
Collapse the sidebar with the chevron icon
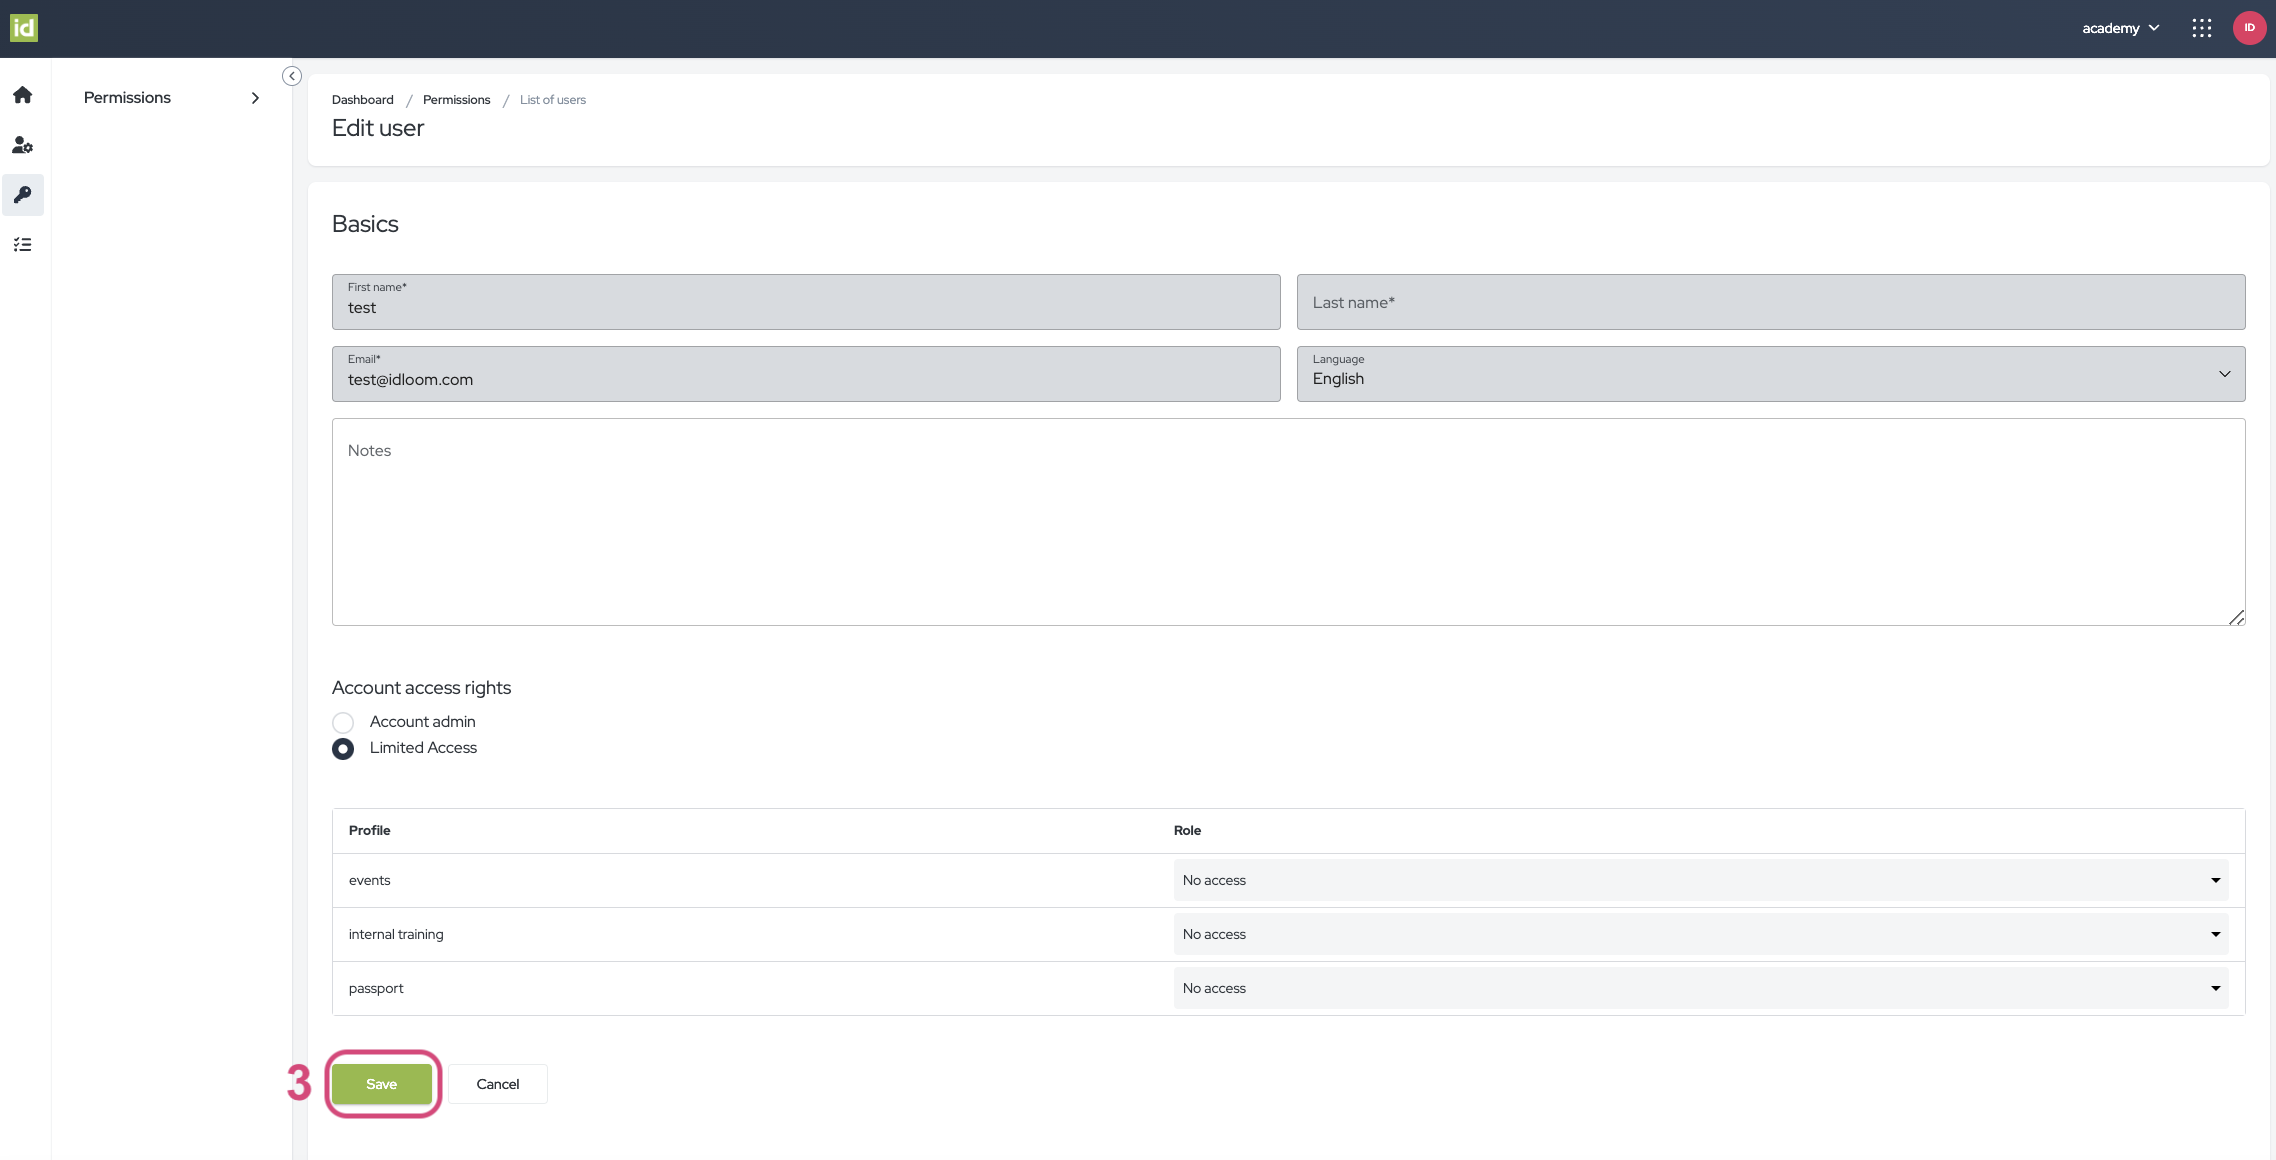tap(291, 76)
